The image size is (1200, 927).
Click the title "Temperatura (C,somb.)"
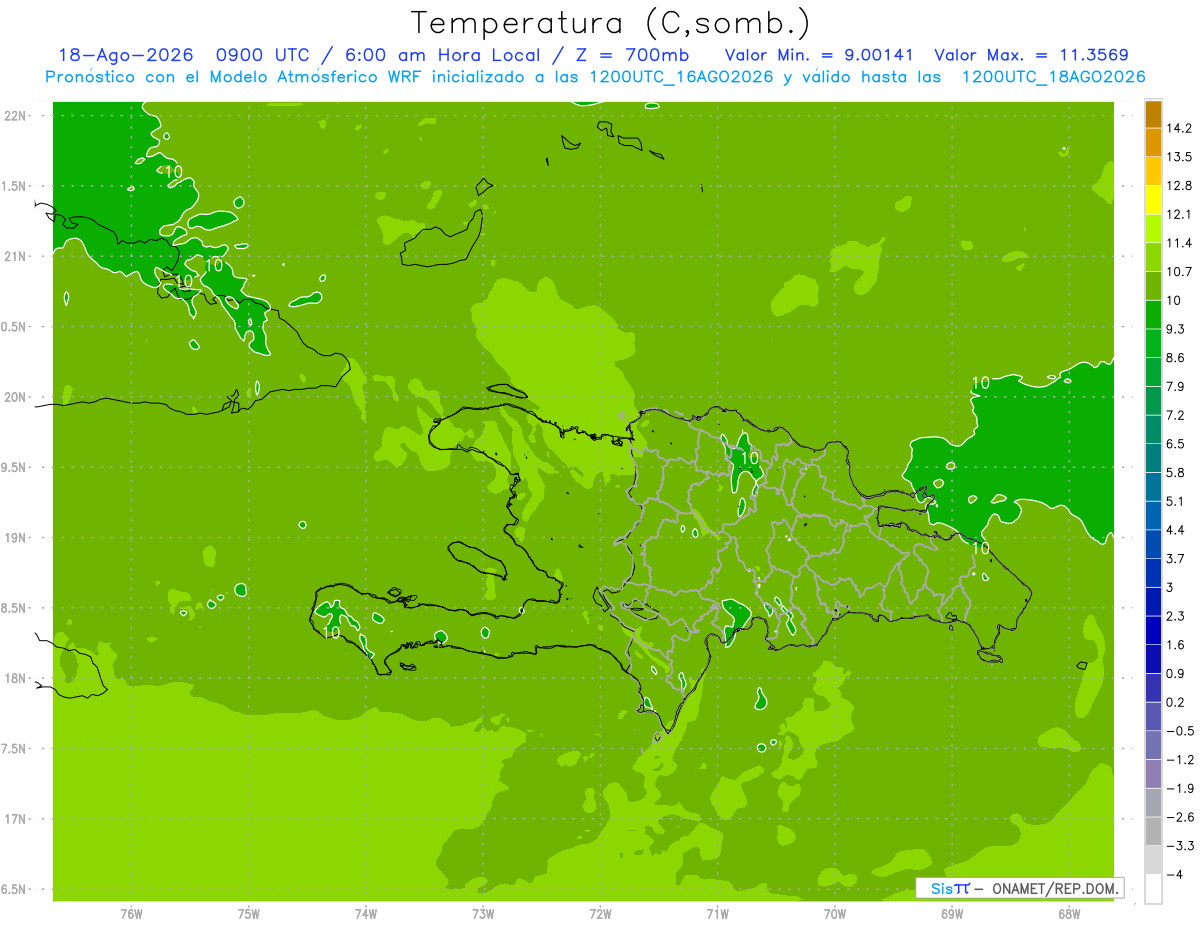[610, 23]
